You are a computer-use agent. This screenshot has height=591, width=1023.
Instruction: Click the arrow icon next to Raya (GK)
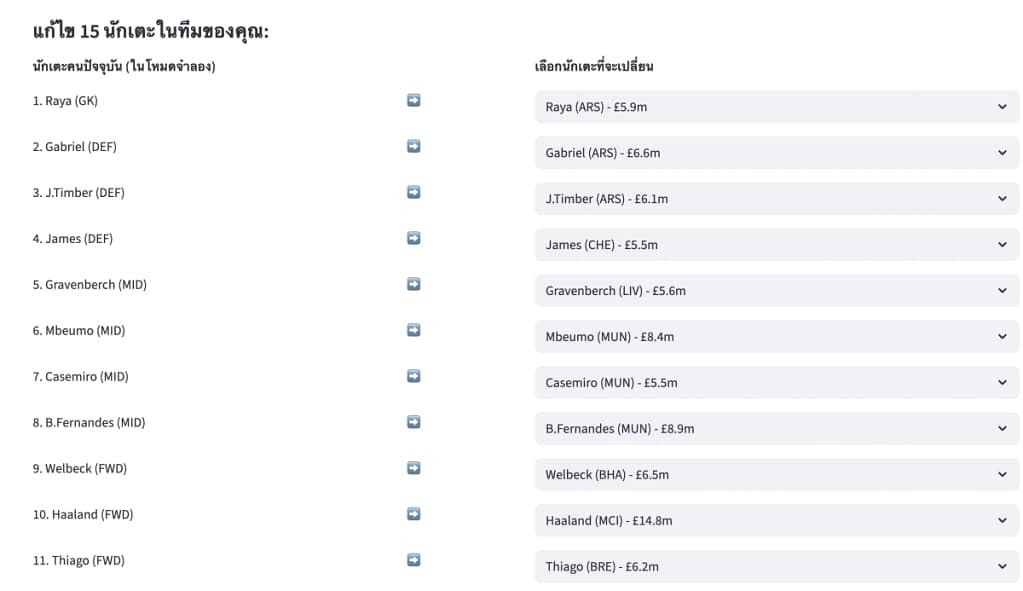click(413, 100)
